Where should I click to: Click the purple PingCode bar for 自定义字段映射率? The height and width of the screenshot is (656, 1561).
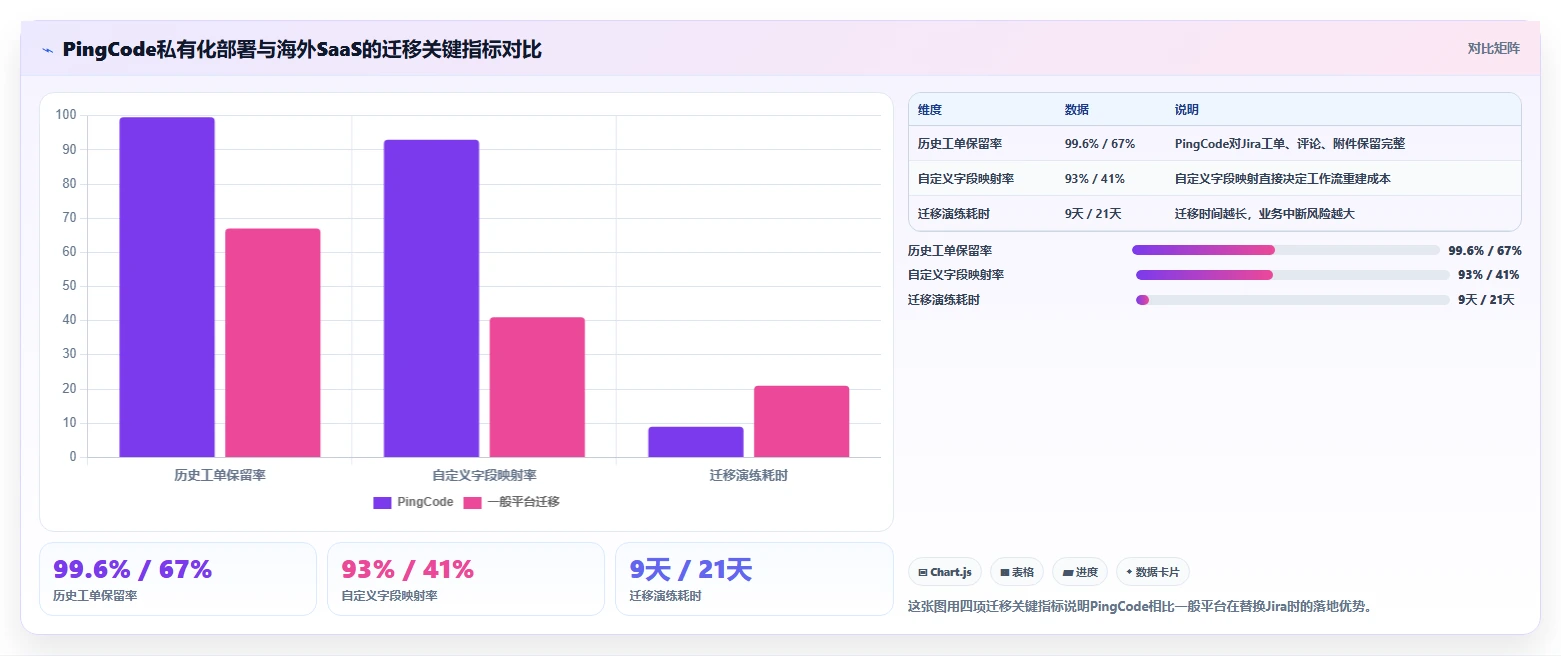point(431,299)
